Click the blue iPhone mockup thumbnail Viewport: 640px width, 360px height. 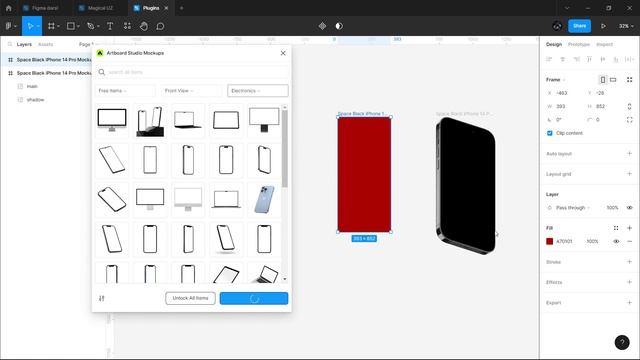click(x=264, y=200)
